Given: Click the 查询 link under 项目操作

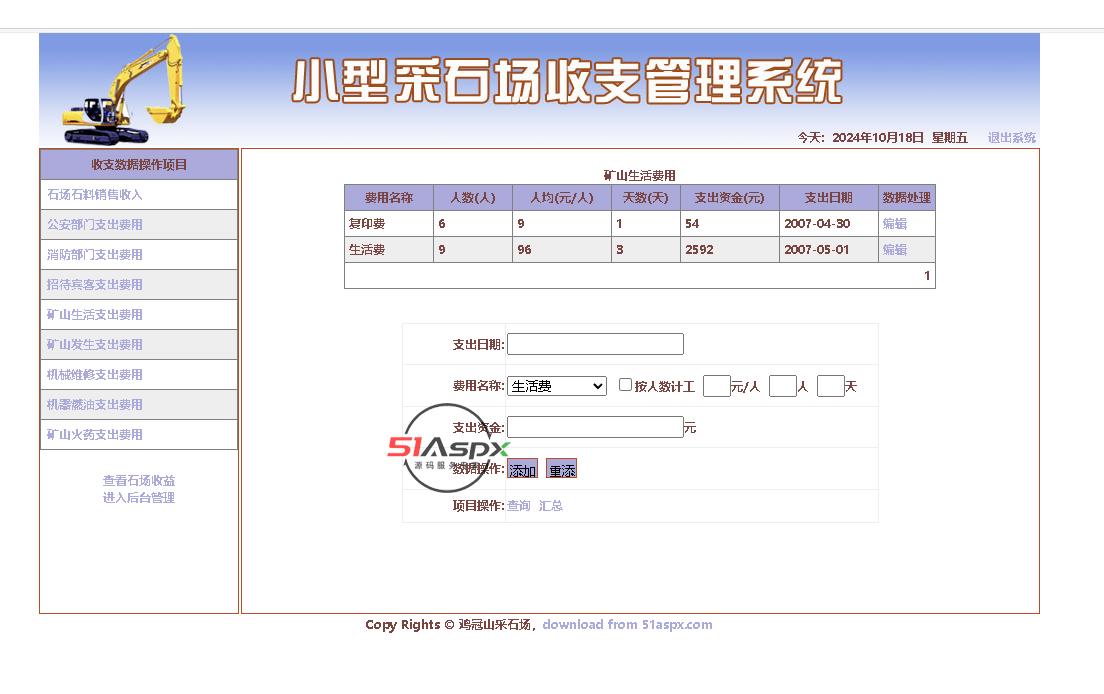Looking at the screenshot, I should point(519,506).
